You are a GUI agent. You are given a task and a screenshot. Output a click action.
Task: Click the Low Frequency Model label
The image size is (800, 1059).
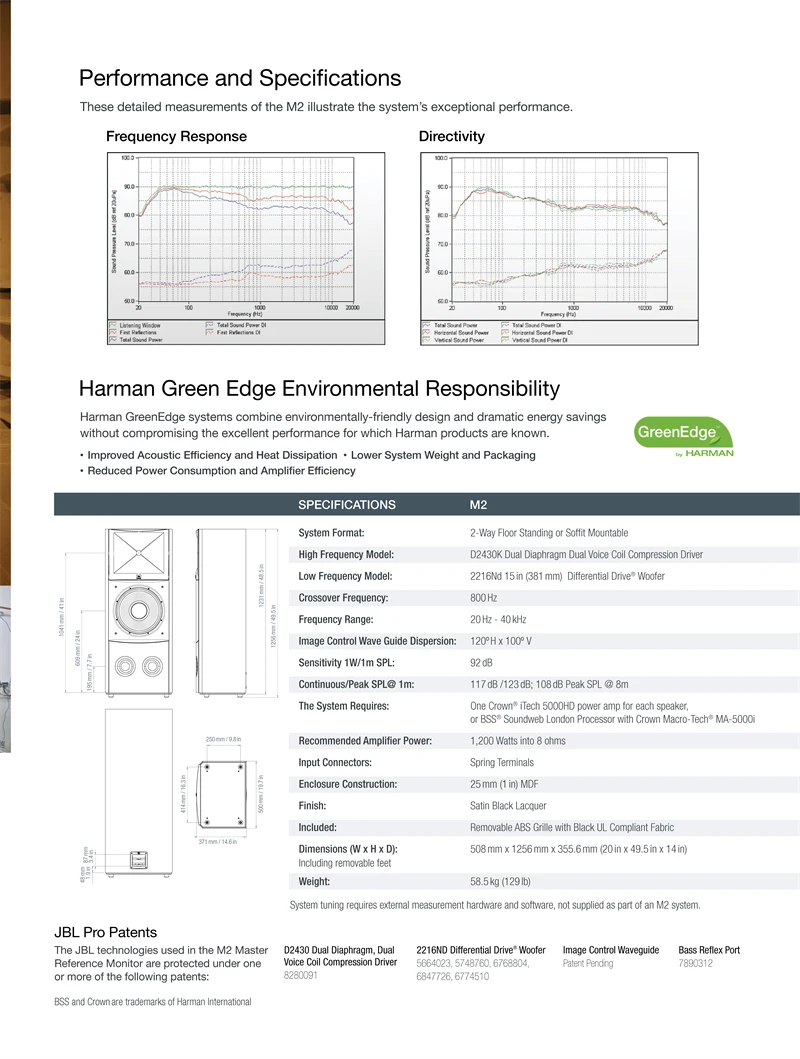coord(345,576)
